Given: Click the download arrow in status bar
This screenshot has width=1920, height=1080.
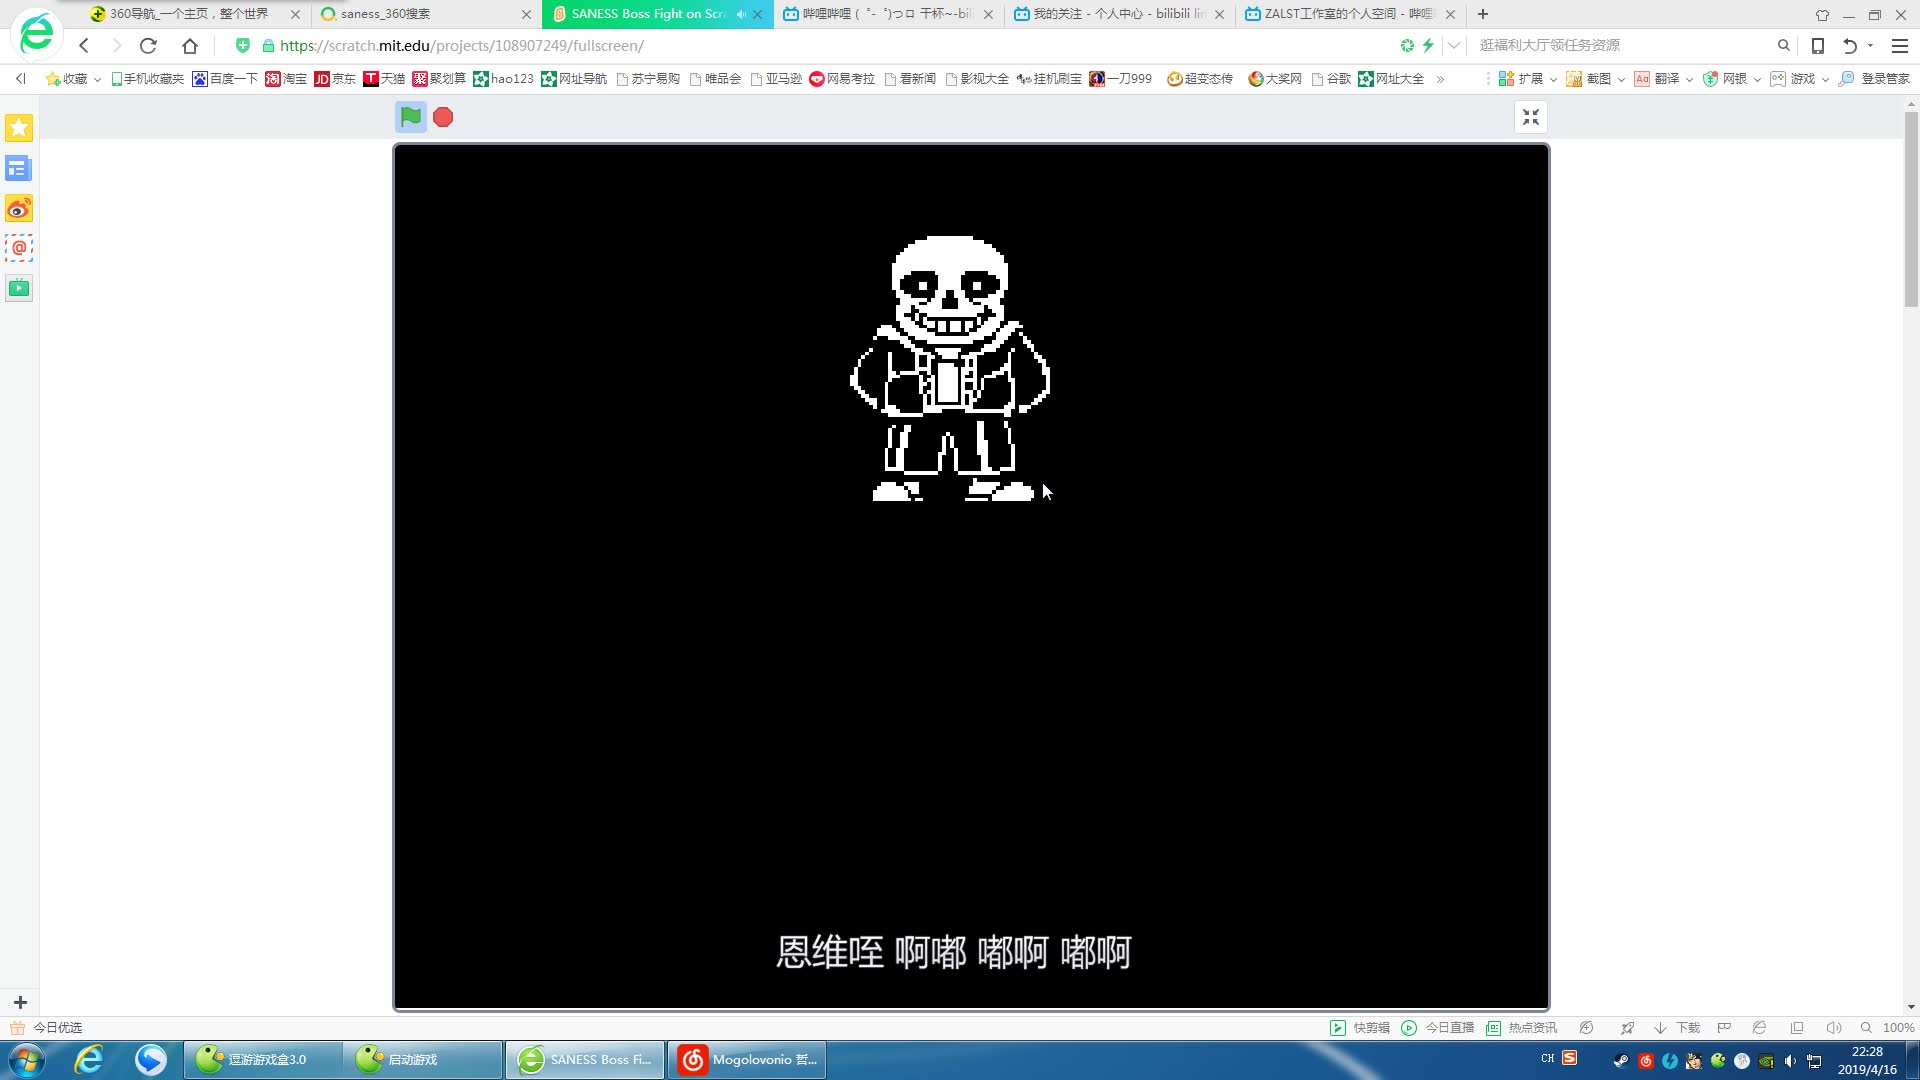Looking at the screenshot, I should tap(1660, 1028).
